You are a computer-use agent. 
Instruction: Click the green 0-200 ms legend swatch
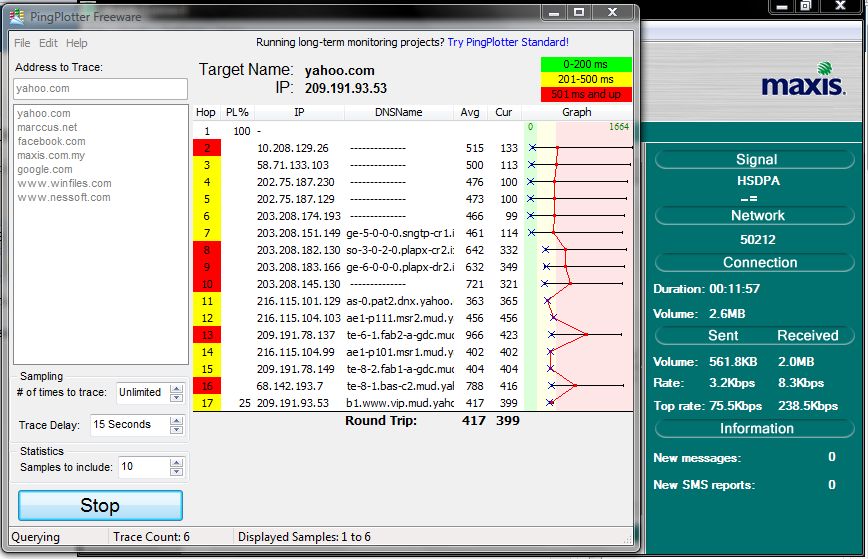[586, 64]
